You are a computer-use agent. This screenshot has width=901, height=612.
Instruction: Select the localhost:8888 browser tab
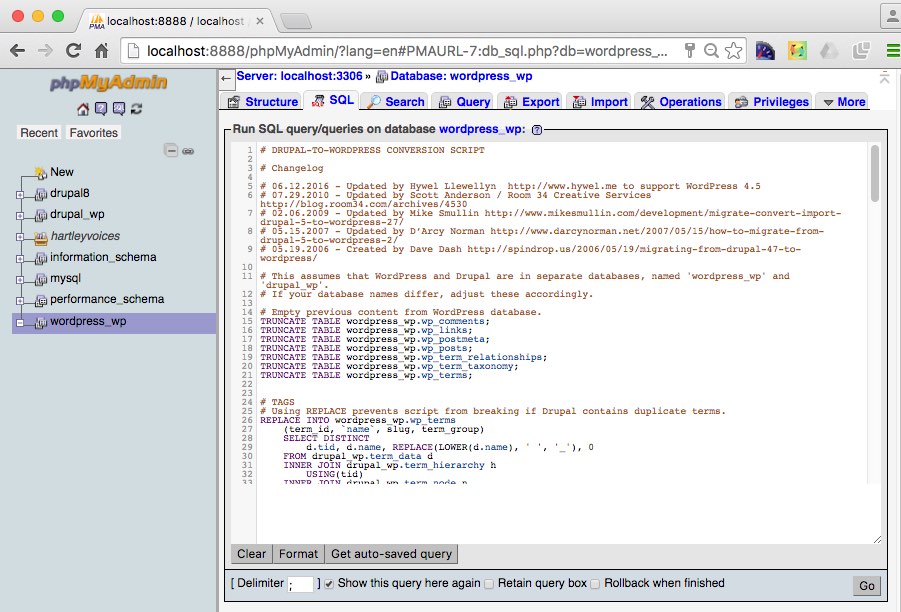click(x=177, y=21)
